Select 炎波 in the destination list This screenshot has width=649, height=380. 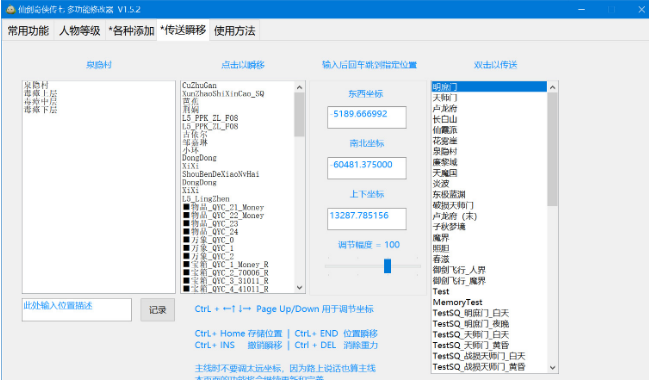click(x=441, y=184)
